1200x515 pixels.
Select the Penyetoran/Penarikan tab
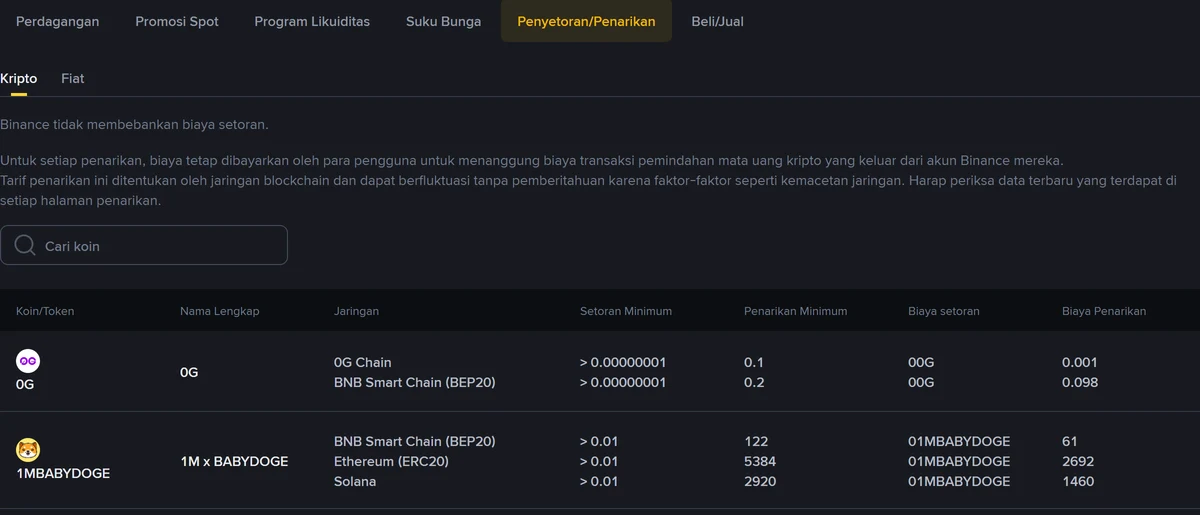click(586, 21)
